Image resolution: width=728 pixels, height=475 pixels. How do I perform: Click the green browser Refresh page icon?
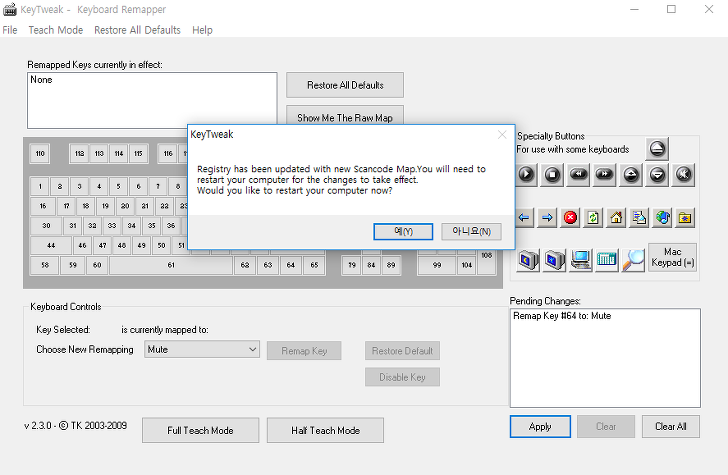coord(593,218)
